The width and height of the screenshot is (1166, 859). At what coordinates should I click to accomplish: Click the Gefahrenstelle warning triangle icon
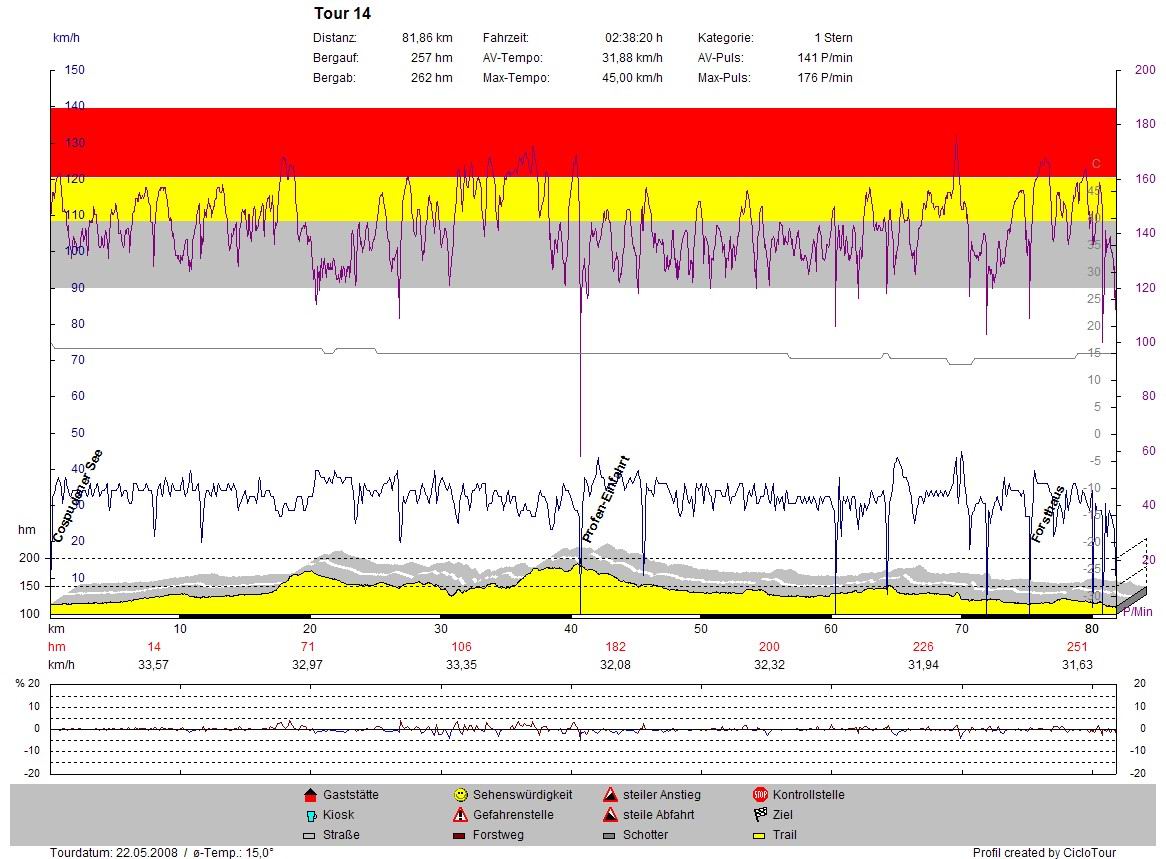460,815
